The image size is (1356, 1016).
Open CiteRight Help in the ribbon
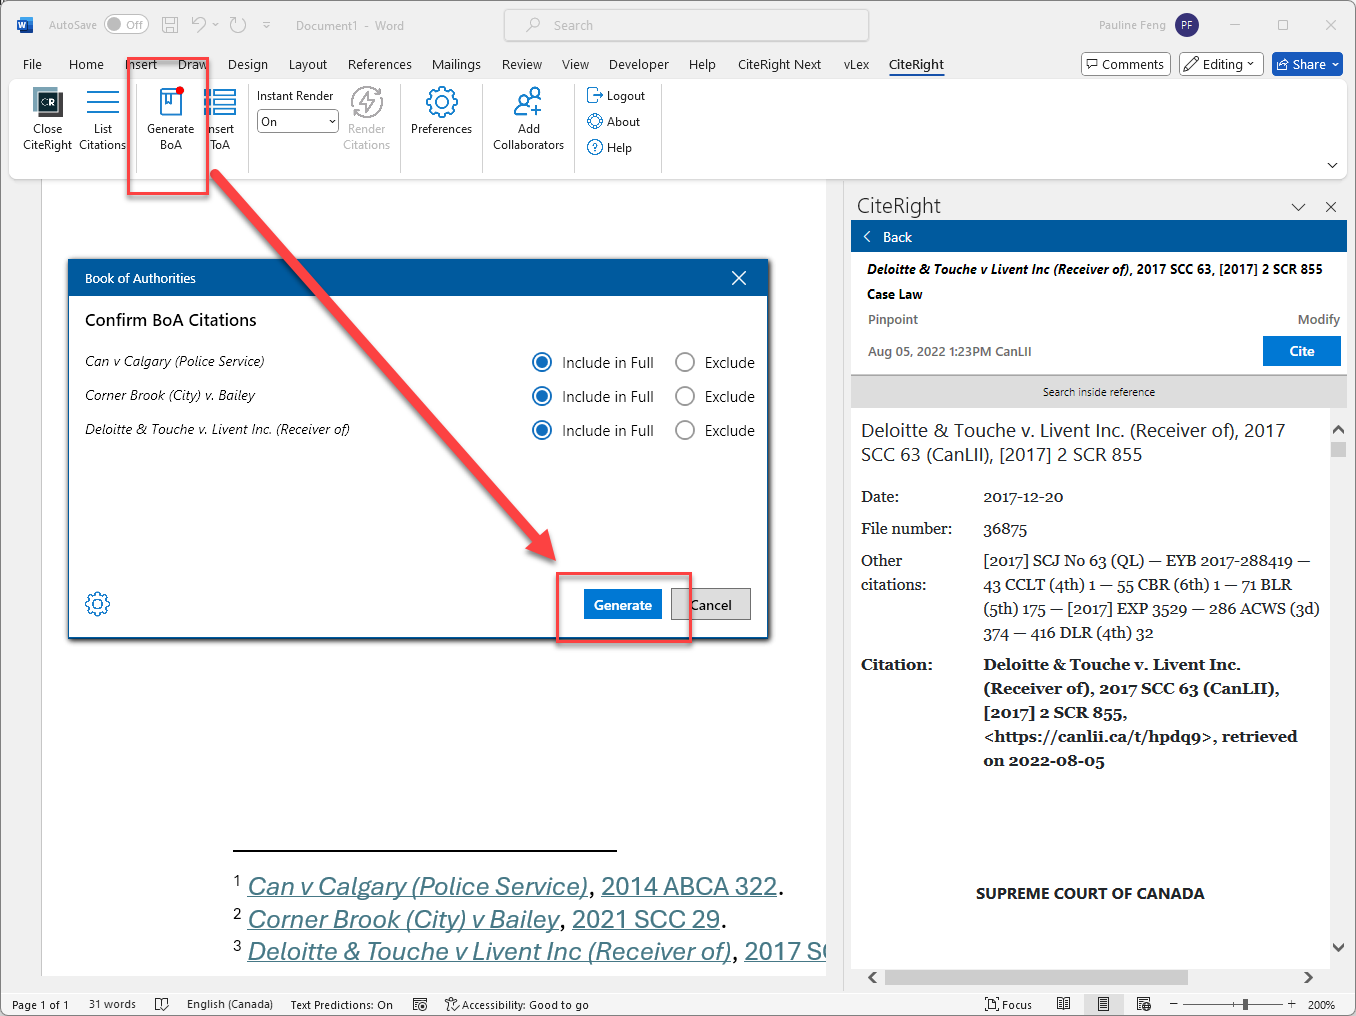610,148
